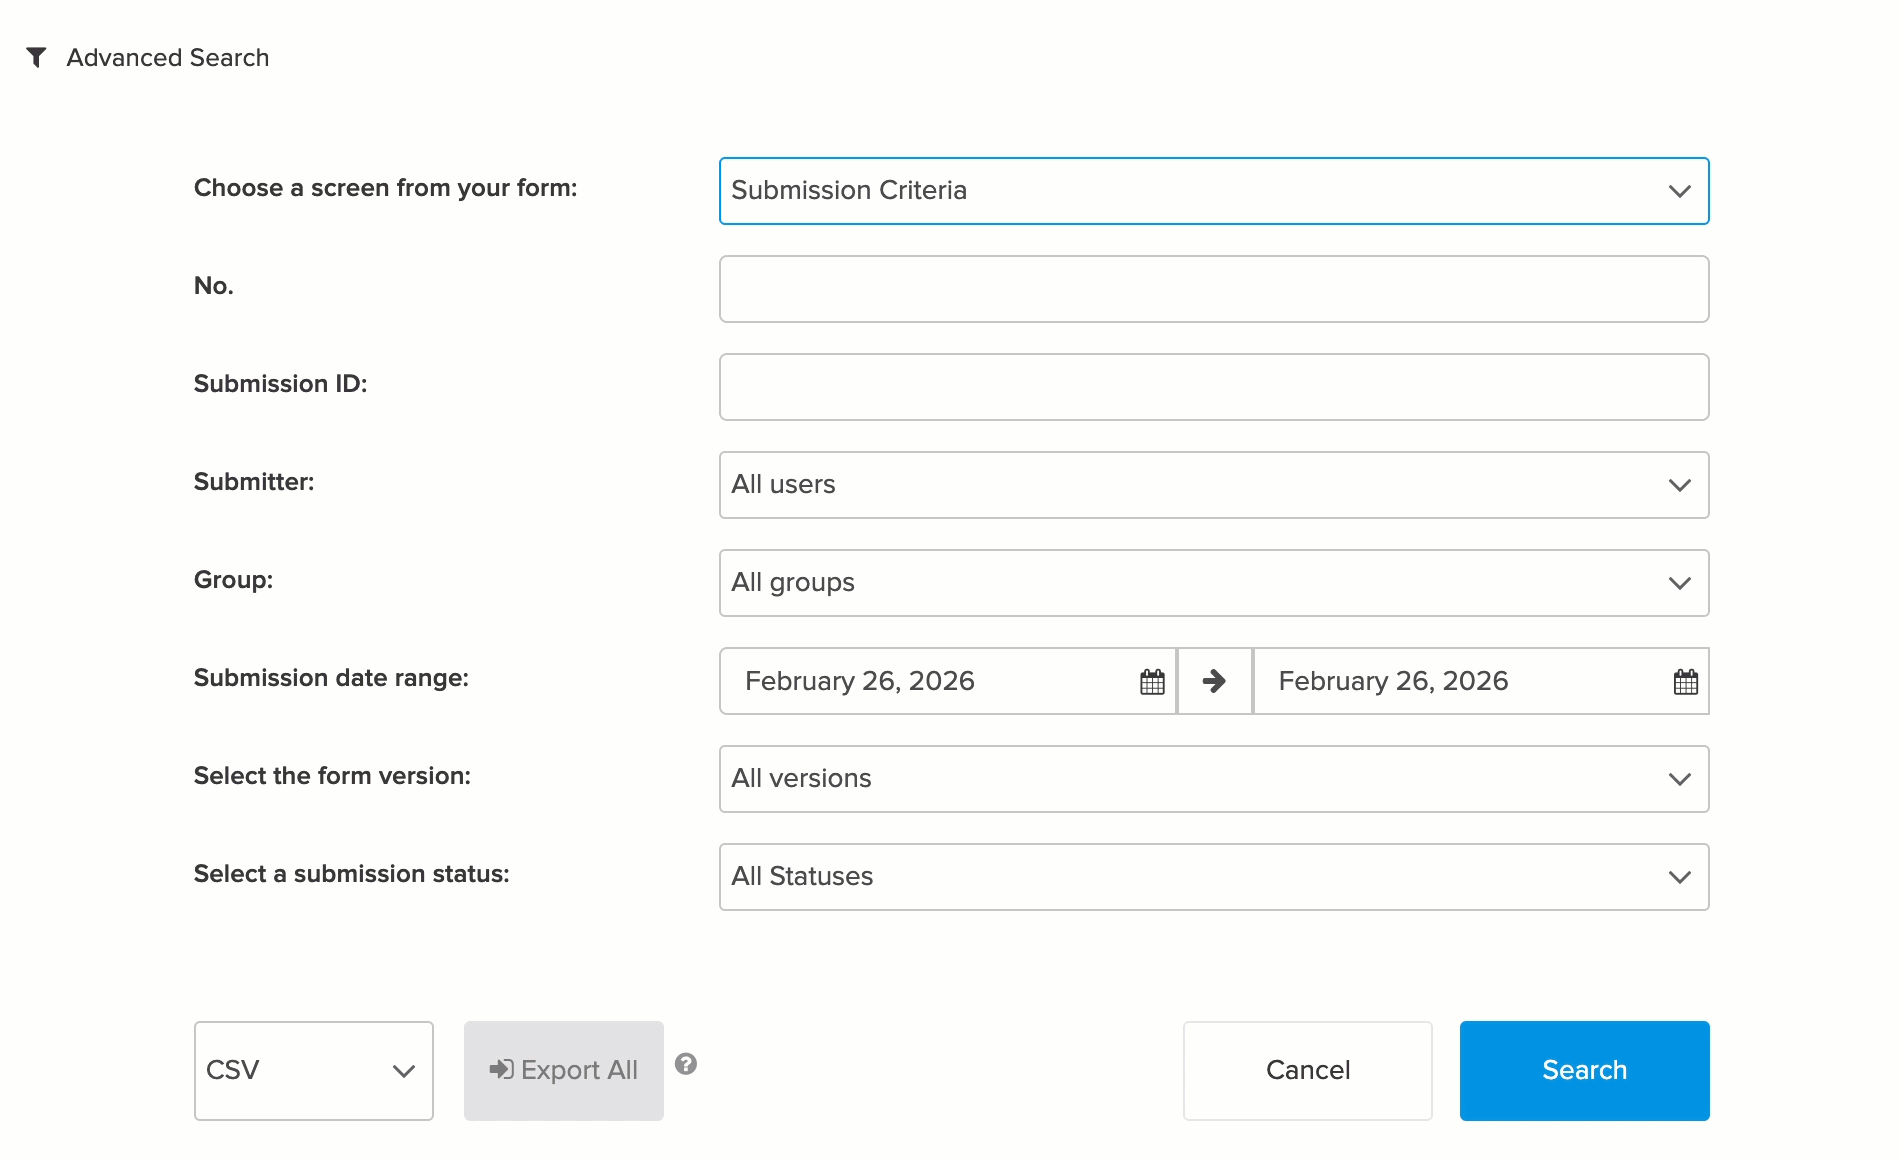Click the chevron on the Submitter dropdown

(x=1679, y=486)
